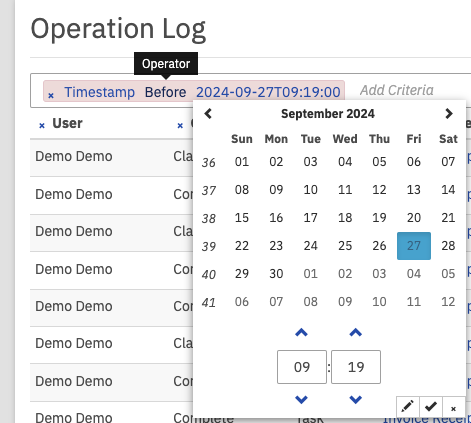Click the minute input field showing 19
The width and height of the screenshot is (471, 423).
click(x=356, y=367)
